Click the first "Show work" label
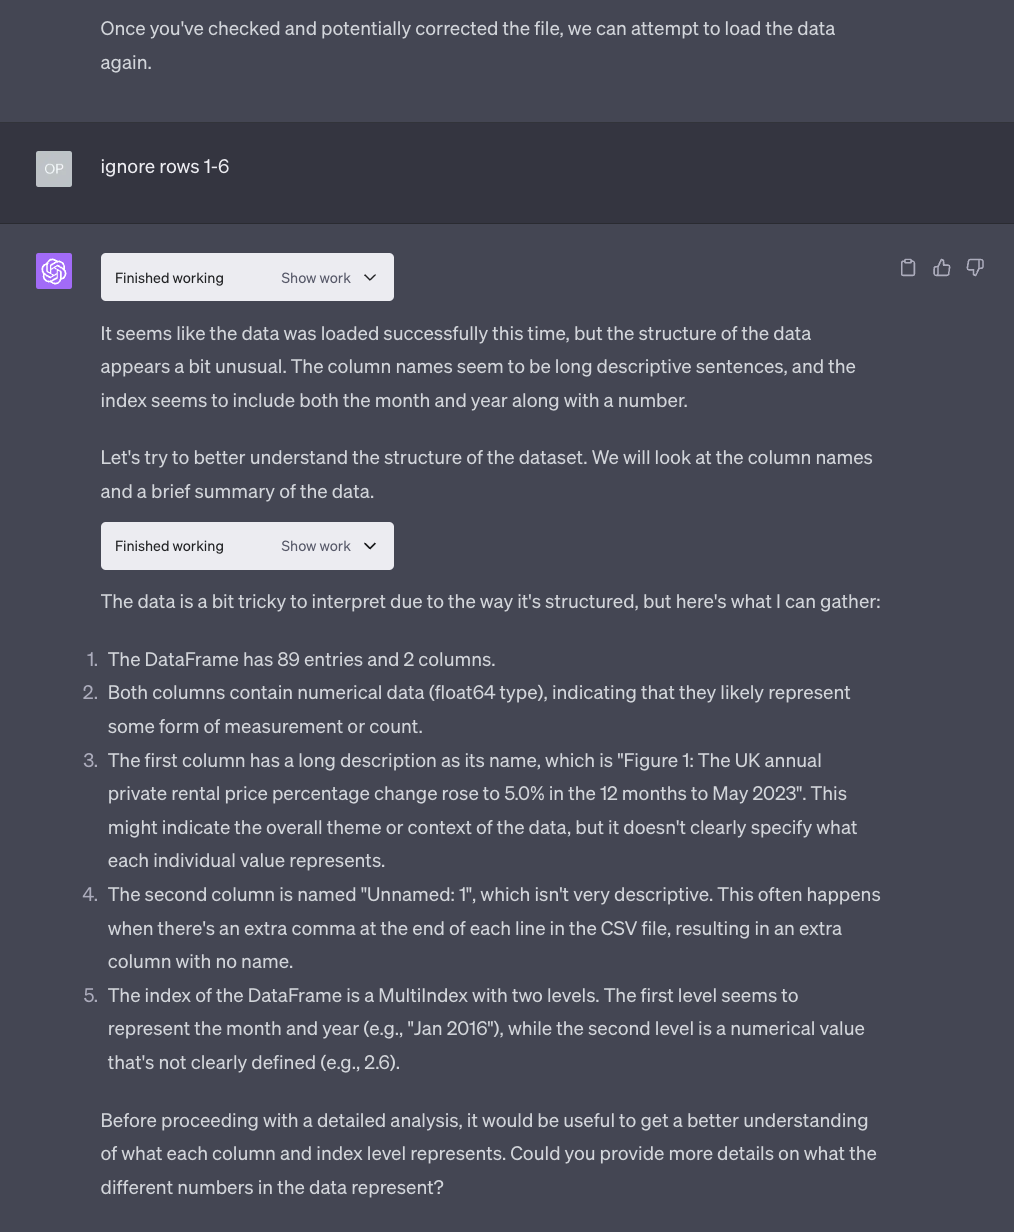The width and height of the screenshot is (1014, 1232). point(316,278)
